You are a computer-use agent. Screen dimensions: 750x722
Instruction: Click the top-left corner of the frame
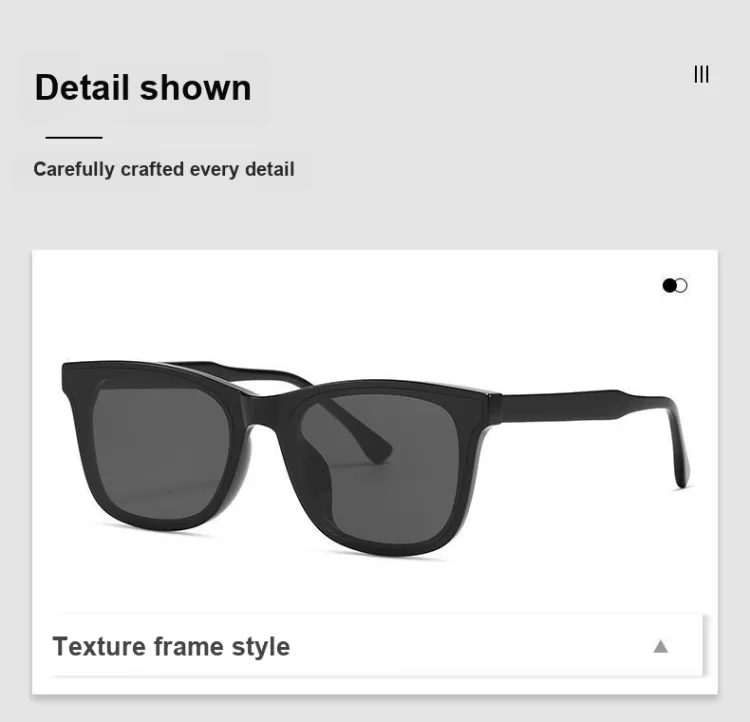[72, 376]
